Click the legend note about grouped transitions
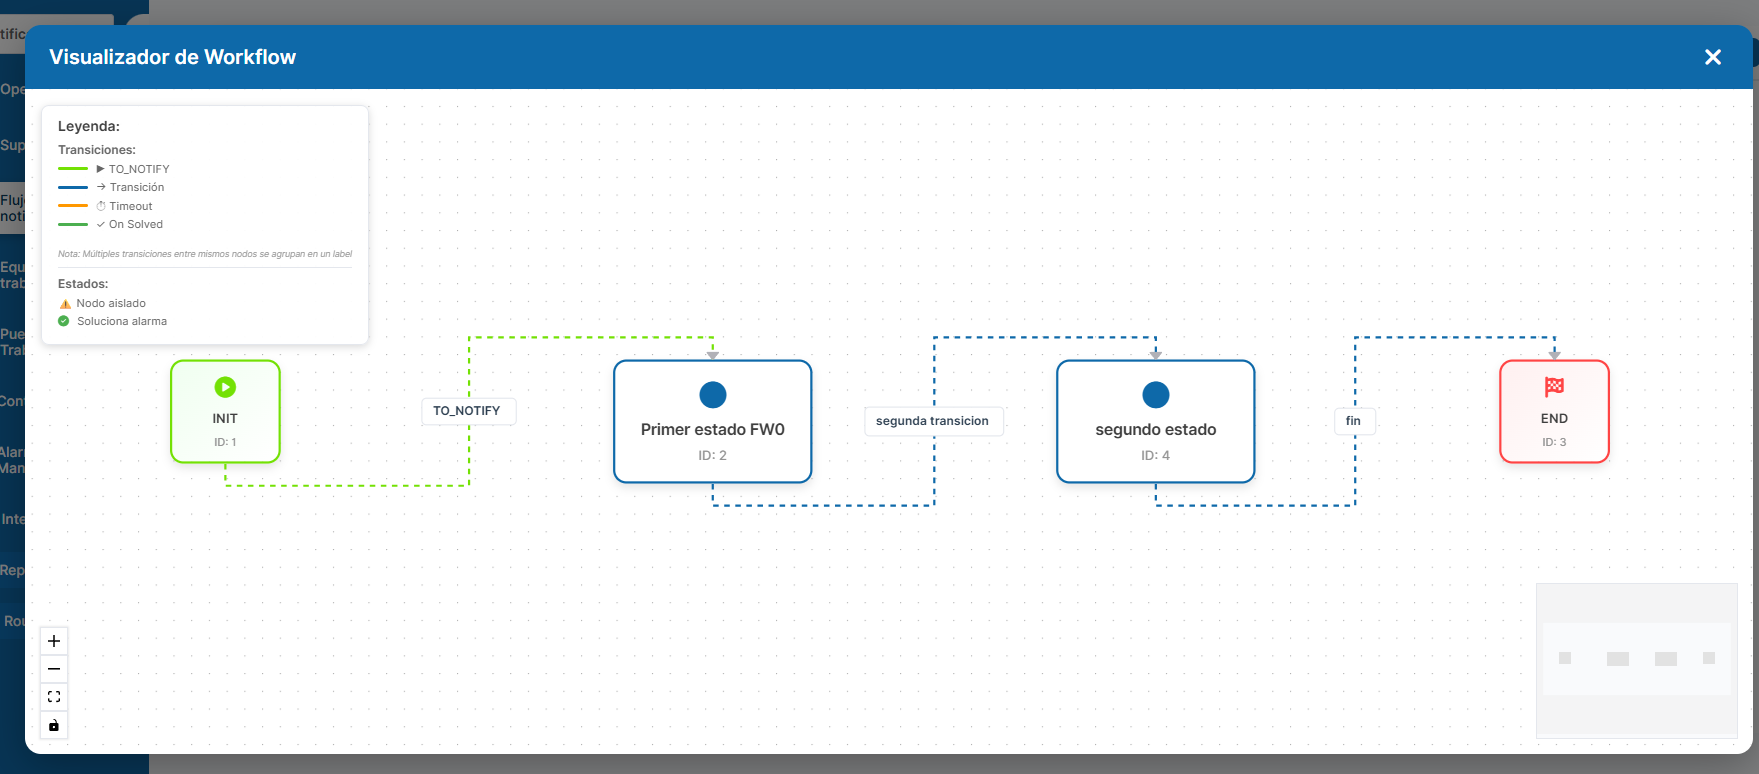Image resolution: width=1759 pixels, height=774 pixels. [x=205, y=254]
